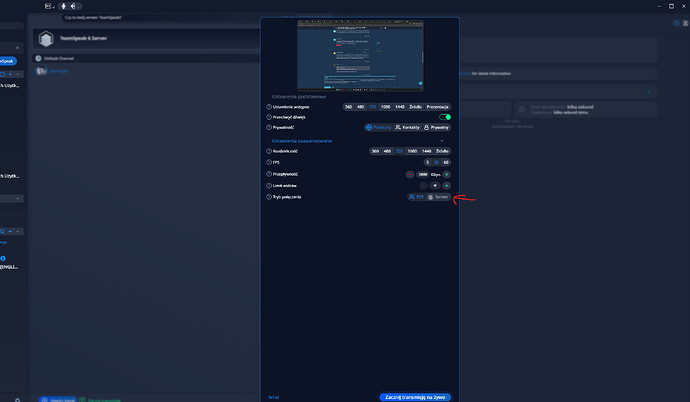Viewport: 690px width, 402px height.
Task: Set privacy to Prywatny
Action: pyautogui.click(x=436, y=128)
